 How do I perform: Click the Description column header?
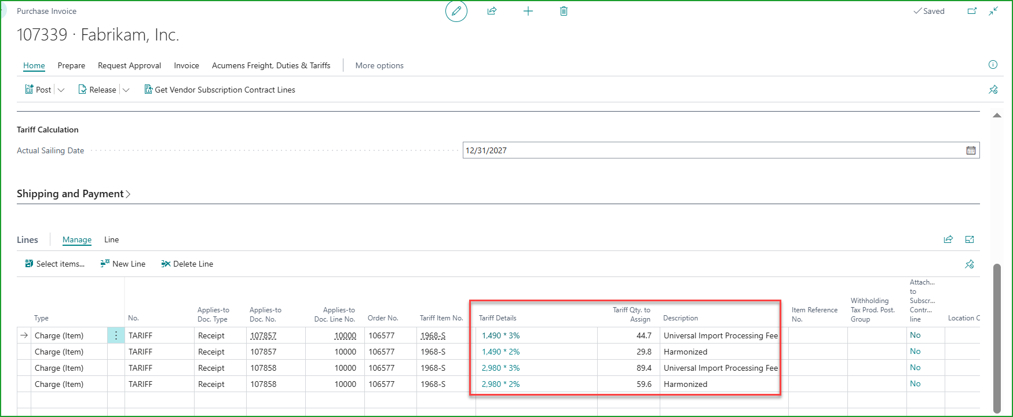coord(681,318)
